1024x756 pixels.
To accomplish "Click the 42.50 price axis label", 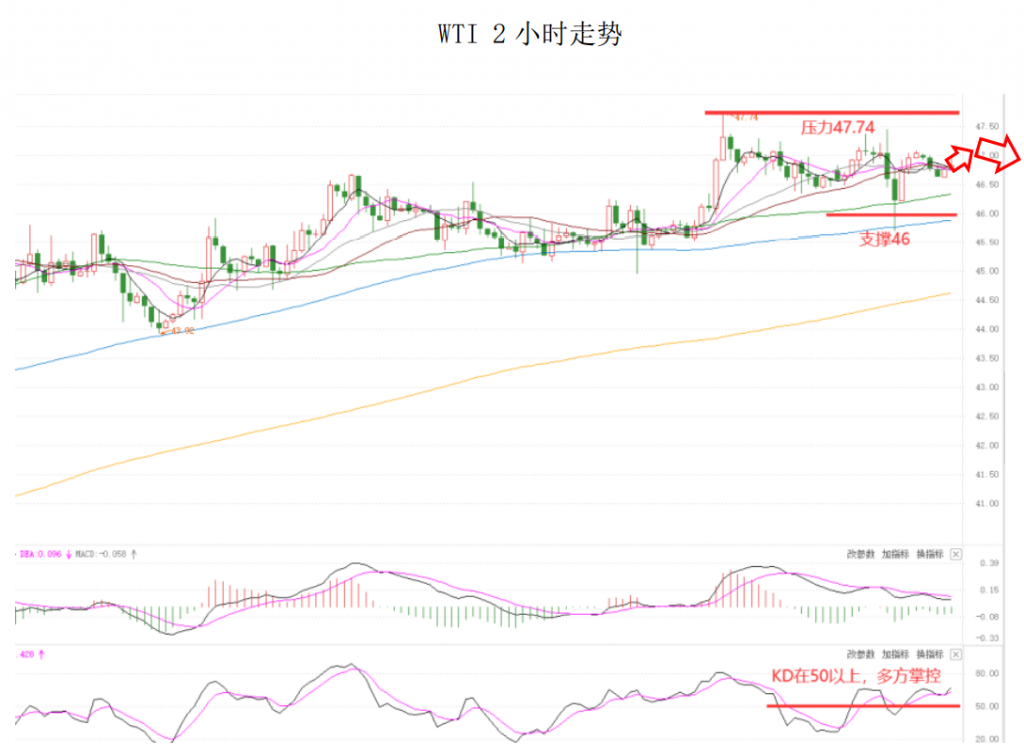I will (x=987, y=417).
